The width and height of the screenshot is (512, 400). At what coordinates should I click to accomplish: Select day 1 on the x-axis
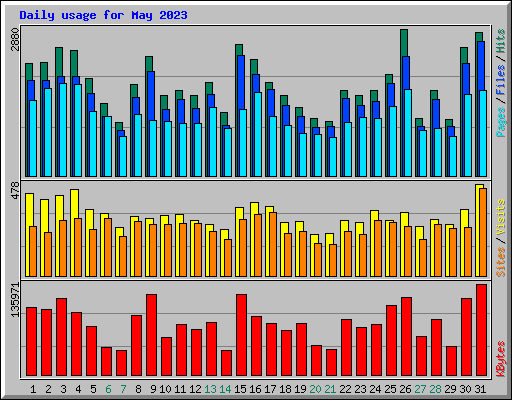(x=33, y=389)
